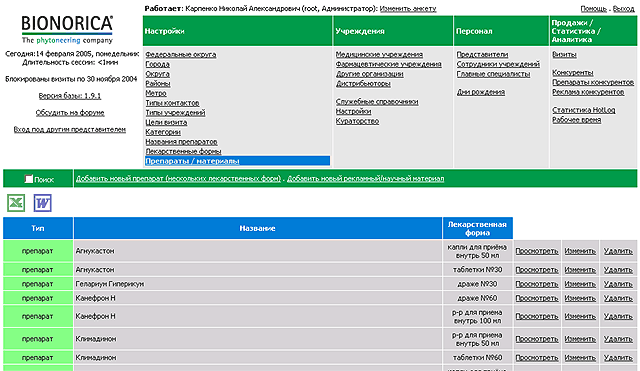Open the Федеральные округа link
This screenshot has width=640, height=371.
pos(181,54)
